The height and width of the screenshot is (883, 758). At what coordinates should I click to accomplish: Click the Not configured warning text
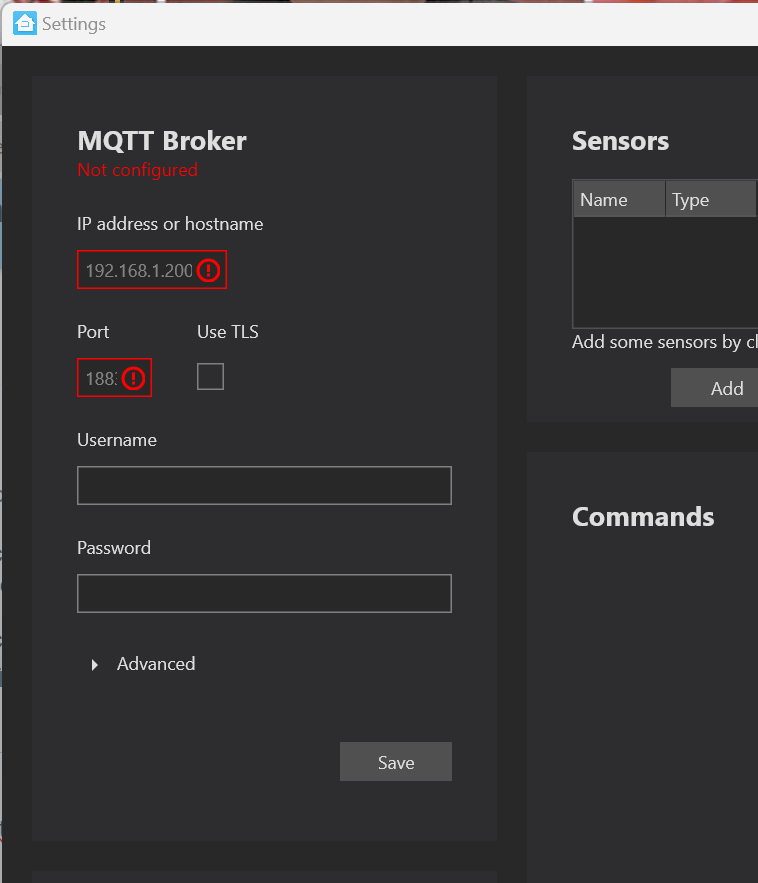(137, 170)
